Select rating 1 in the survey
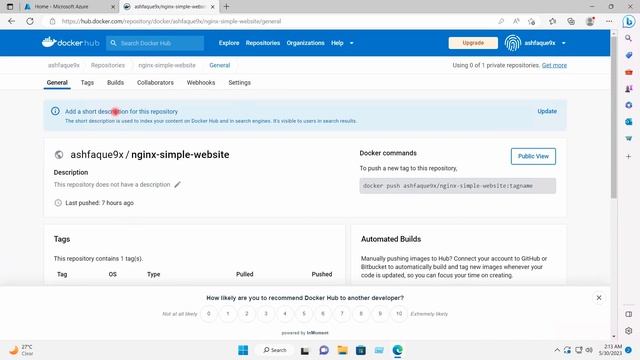This screenshot has height=360, width=640. point(228,314)
